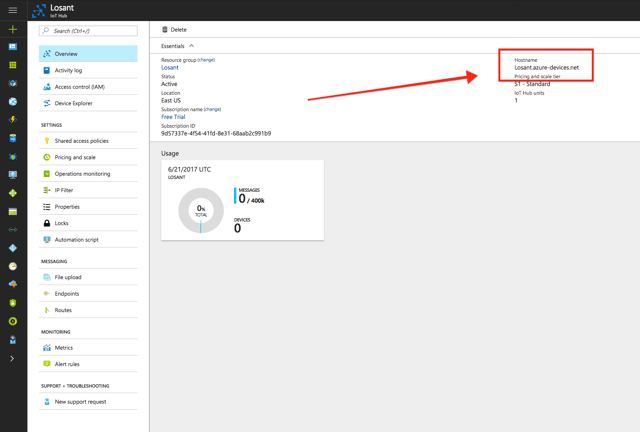Click the Device Explorer icon

[x=47, y=103]
